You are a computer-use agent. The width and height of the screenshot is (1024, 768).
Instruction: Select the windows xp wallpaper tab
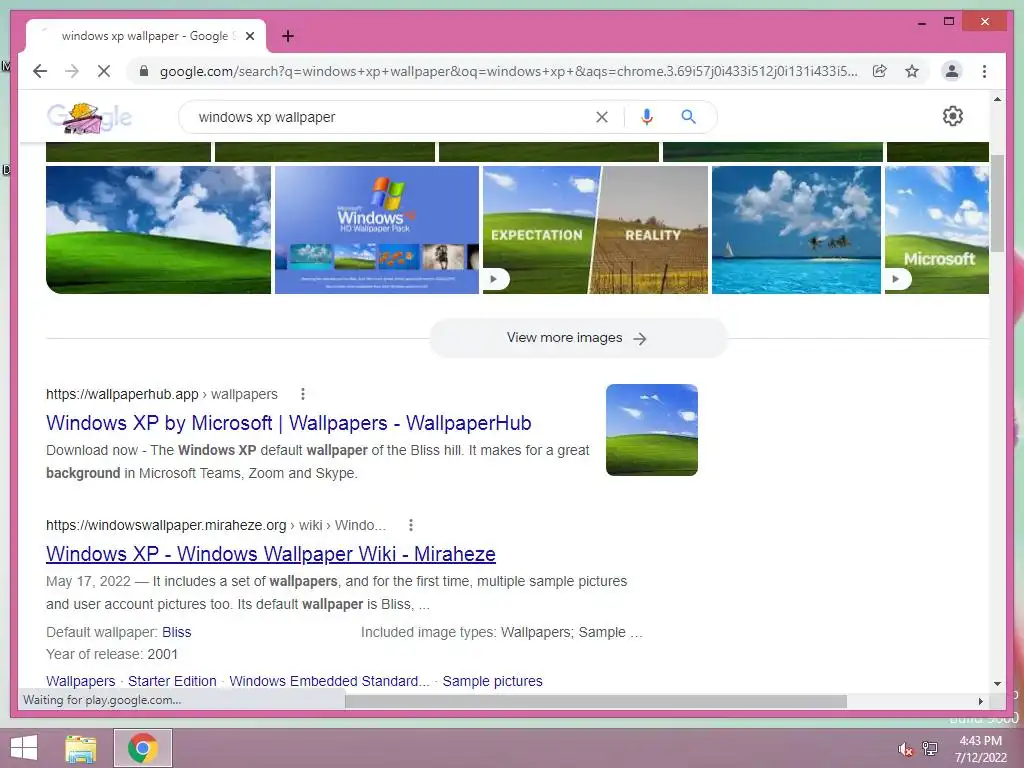click(146, 36)
